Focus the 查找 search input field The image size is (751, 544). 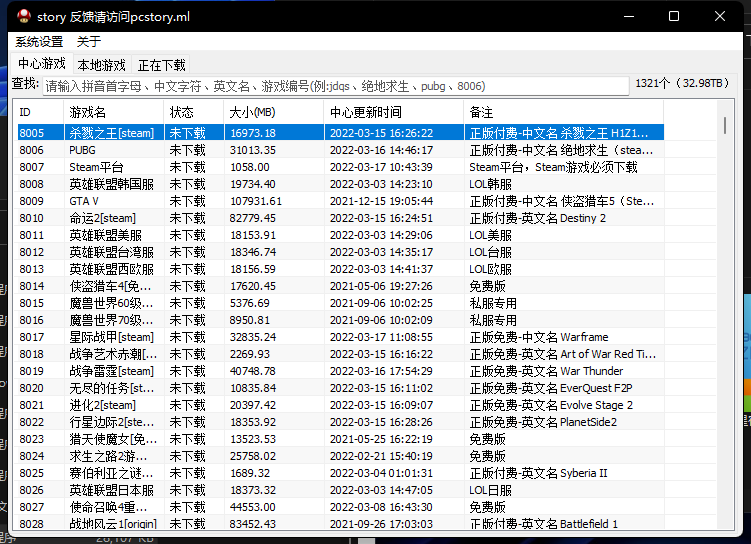point(335,86)
